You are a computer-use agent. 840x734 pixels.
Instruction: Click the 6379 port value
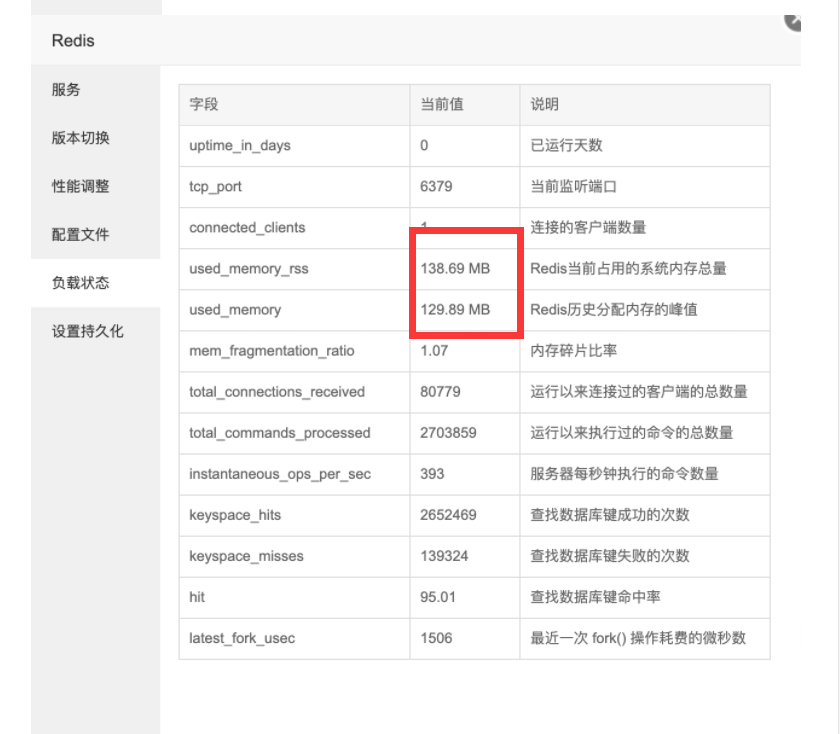(x=436, y=186)
